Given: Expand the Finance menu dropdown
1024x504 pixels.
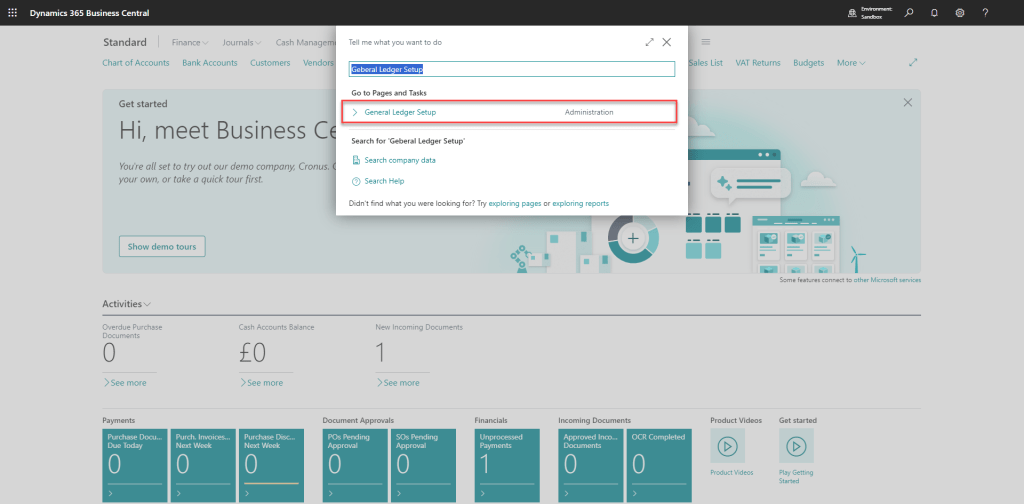Looking at the screenshot, I should click(190, 42).
